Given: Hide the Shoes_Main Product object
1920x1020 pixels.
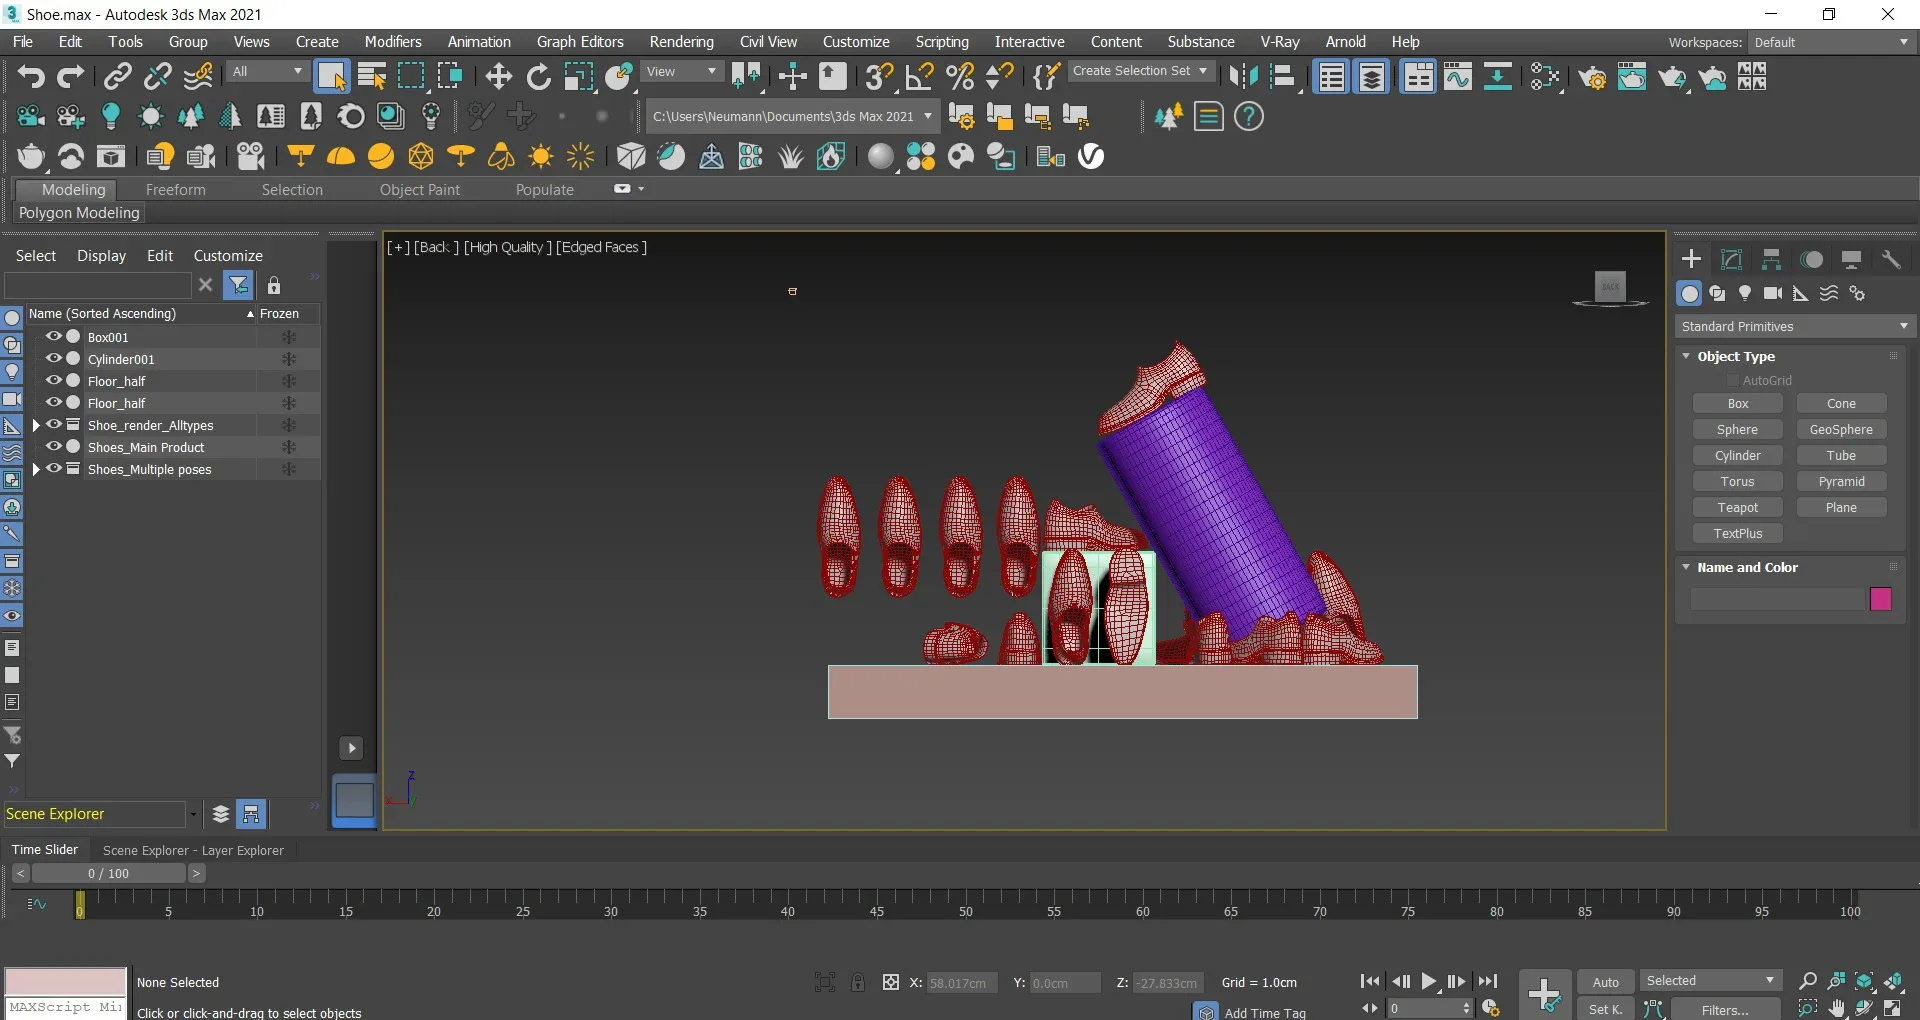Looking at the screenshot, I should point(54,447).
